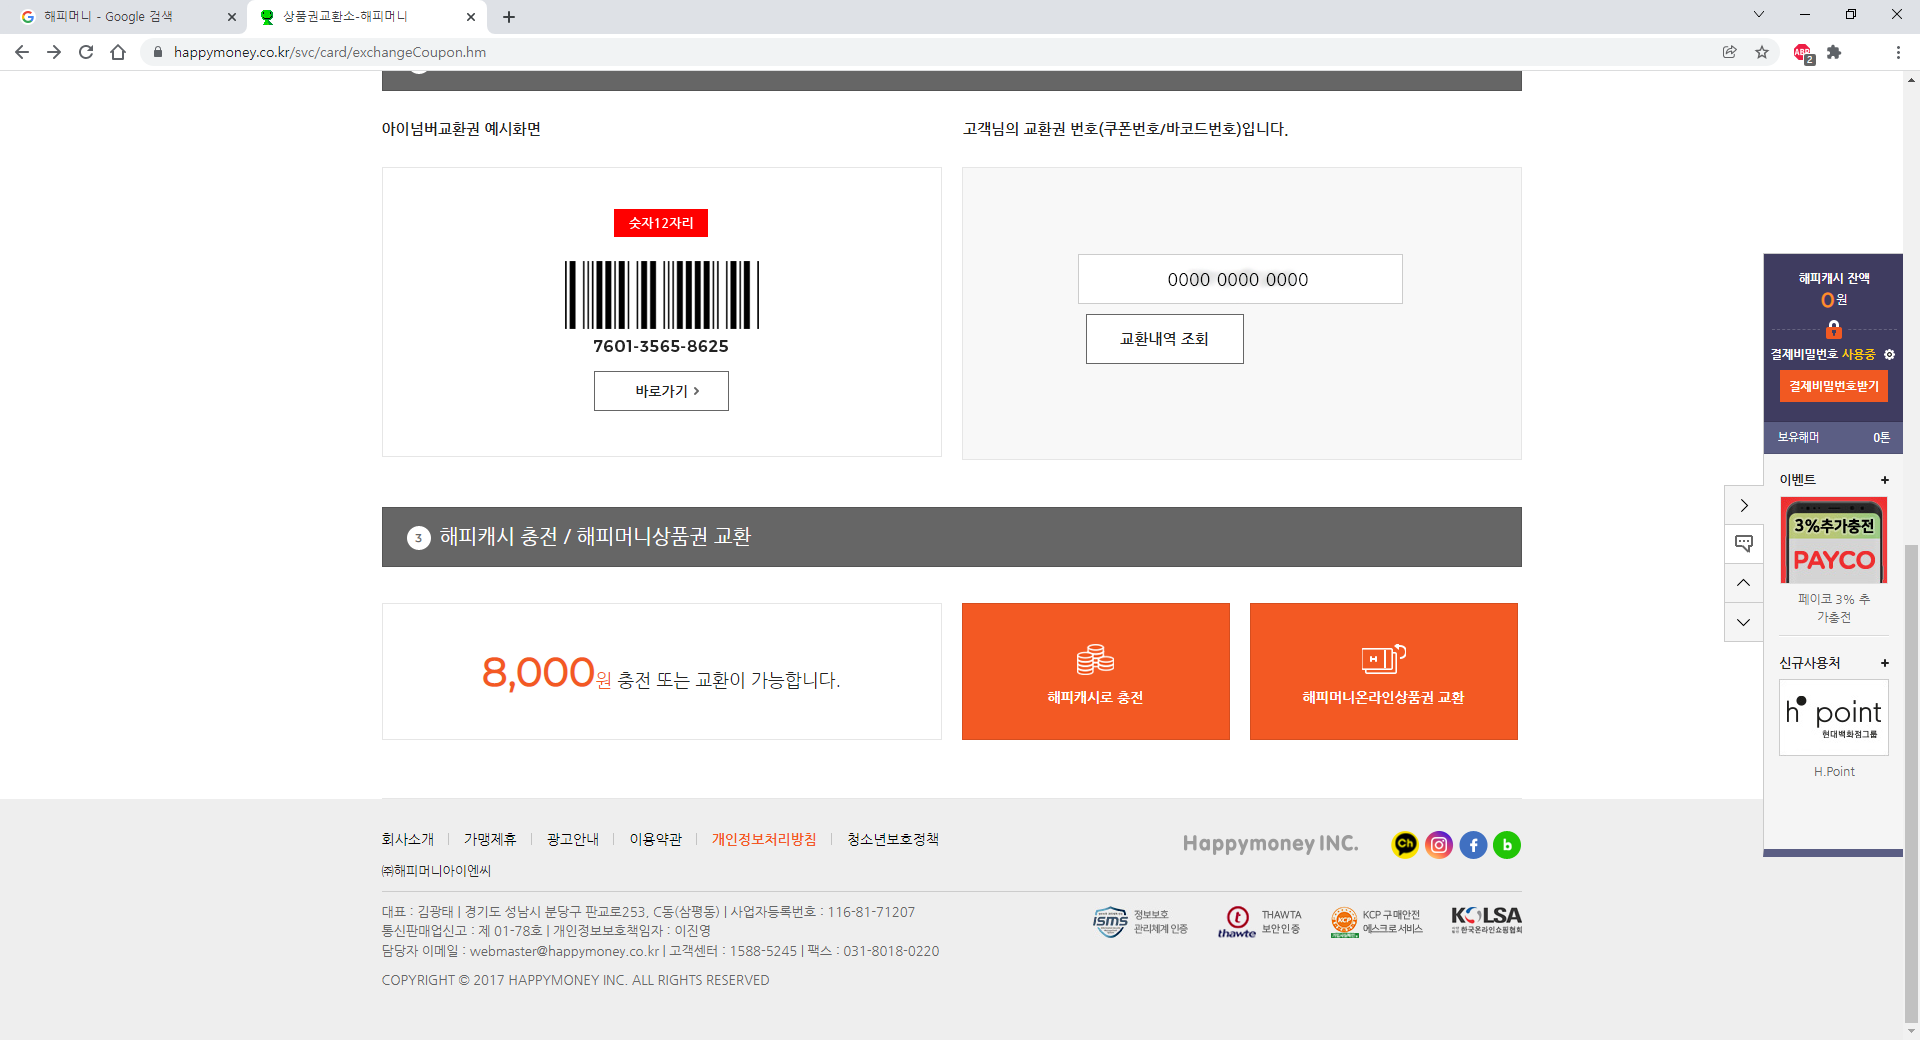The height and width of the screenshot is (1040, 1920).
Task: Click the 8,000원 amount text
Action: pyautogui.click(x=546, y=673)
